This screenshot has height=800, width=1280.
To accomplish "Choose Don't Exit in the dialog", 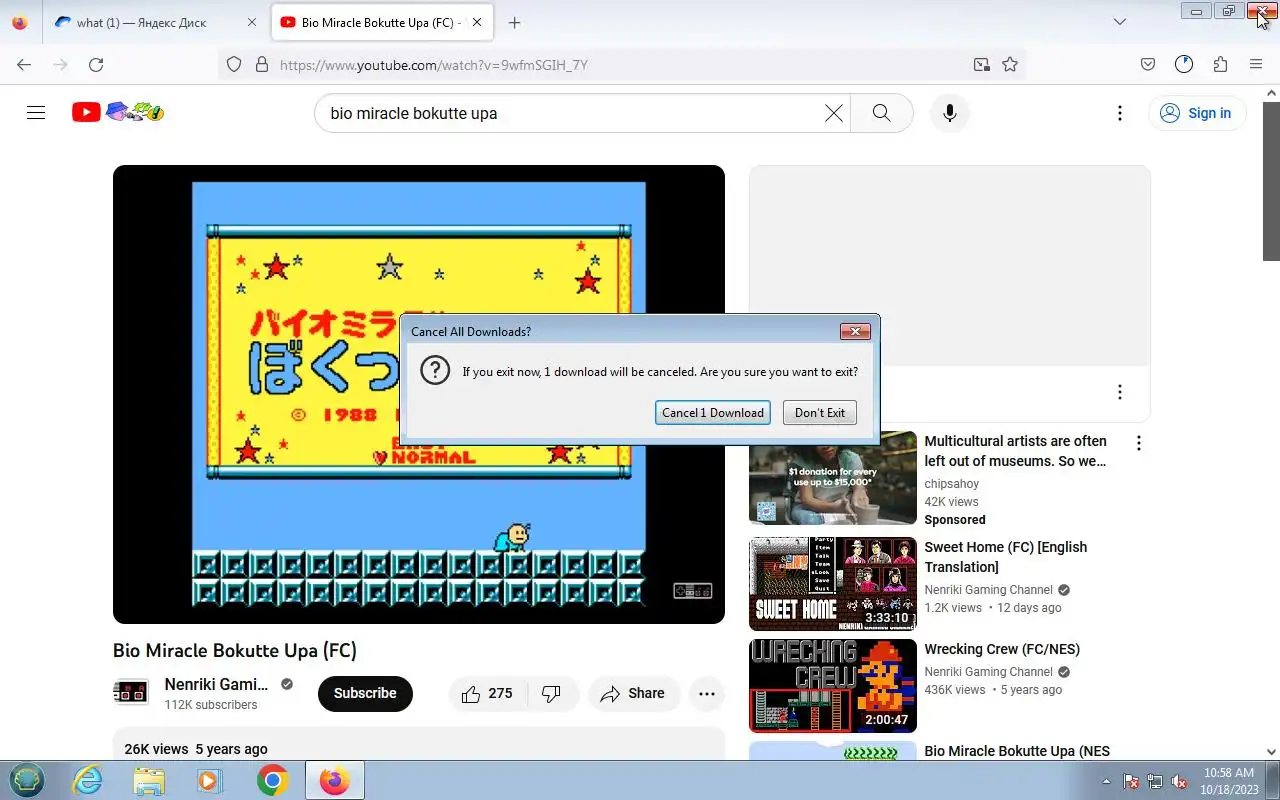I will (x=820, y=412).
